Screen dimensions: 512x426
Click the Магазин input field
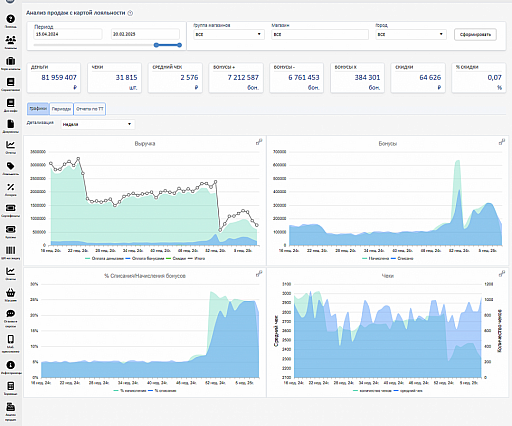320,34
